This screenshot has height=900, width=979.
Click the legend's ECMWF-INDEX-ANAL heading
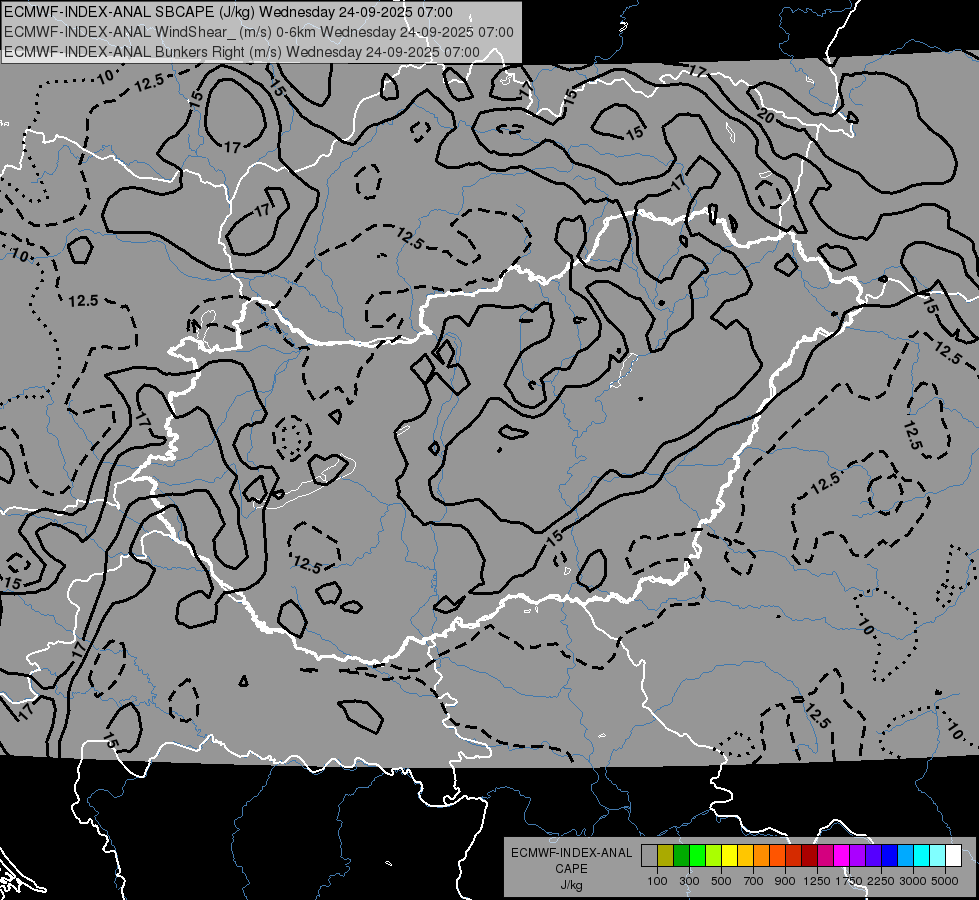[571, 853]
